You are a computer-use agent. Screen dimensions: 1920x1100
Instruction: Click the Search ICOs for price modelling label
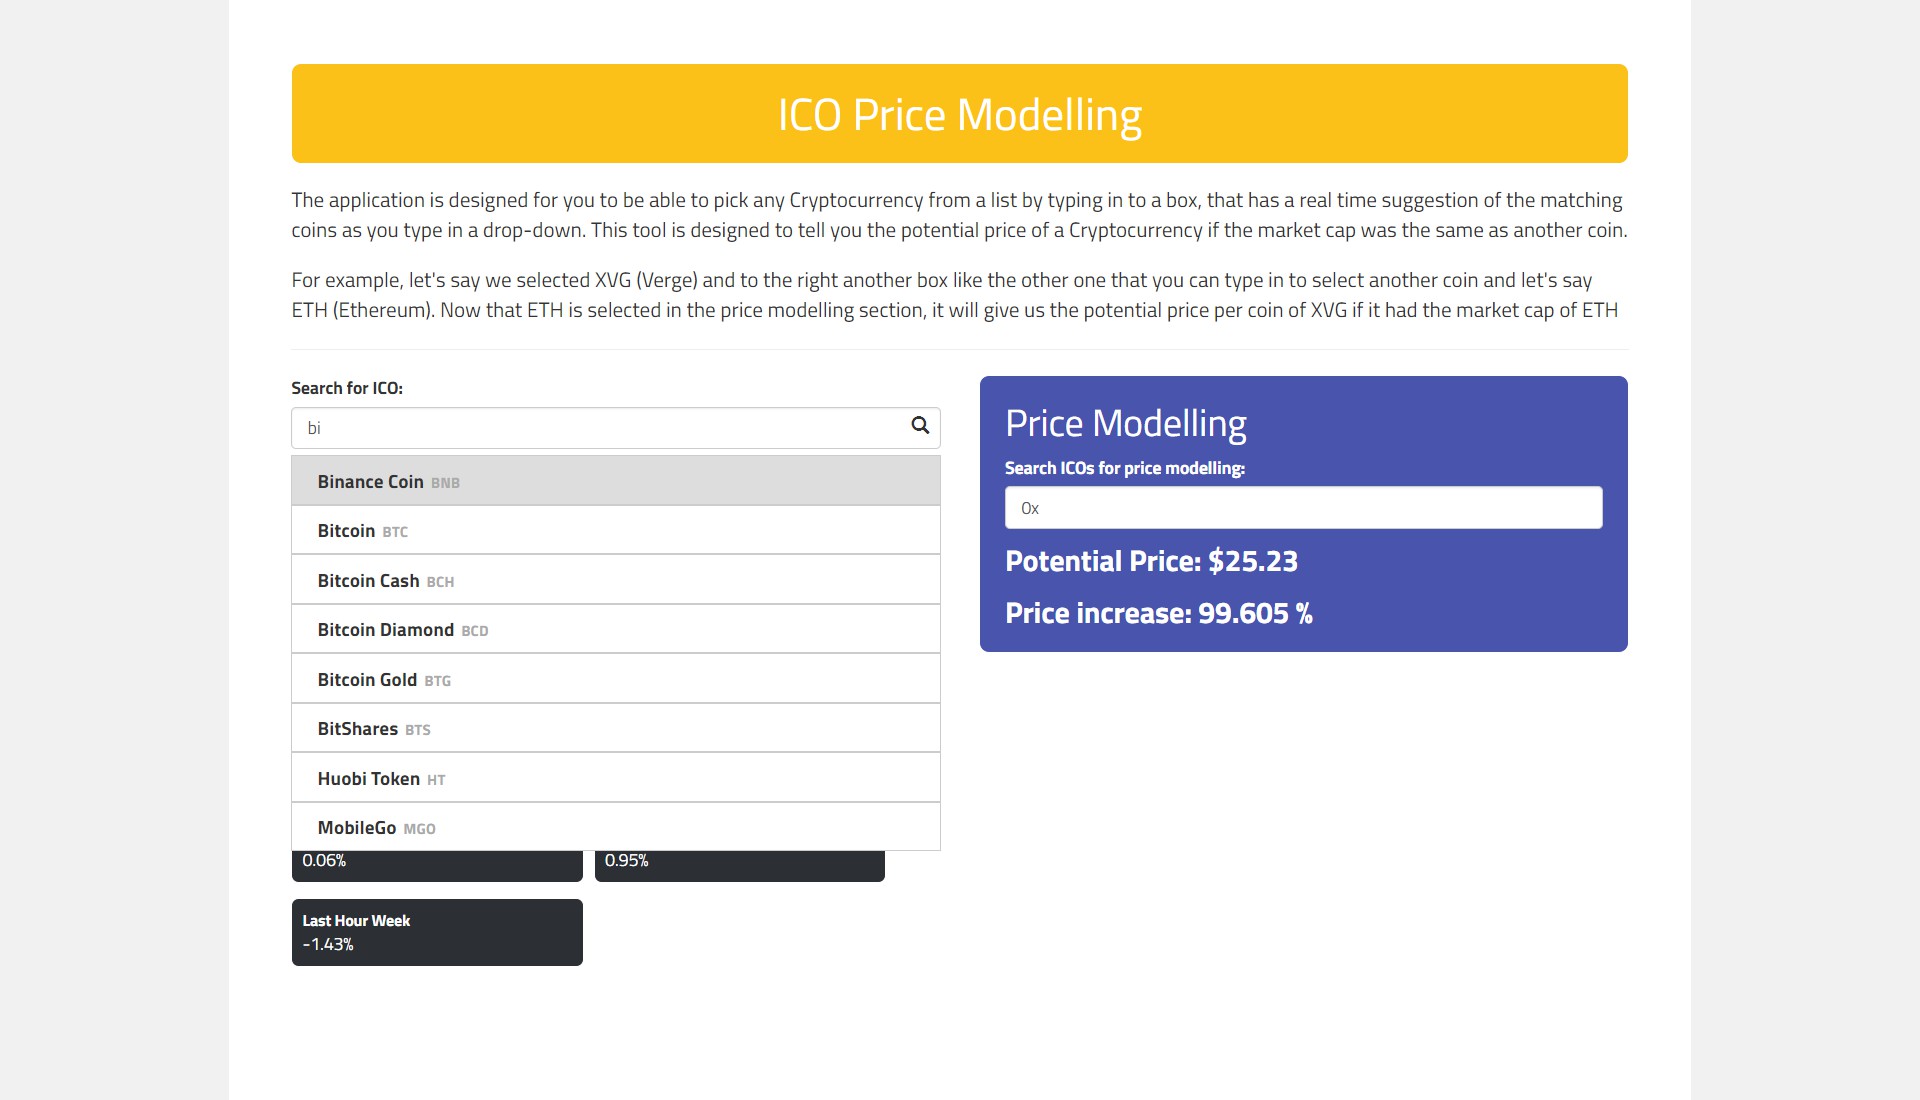coord(1124,468)
